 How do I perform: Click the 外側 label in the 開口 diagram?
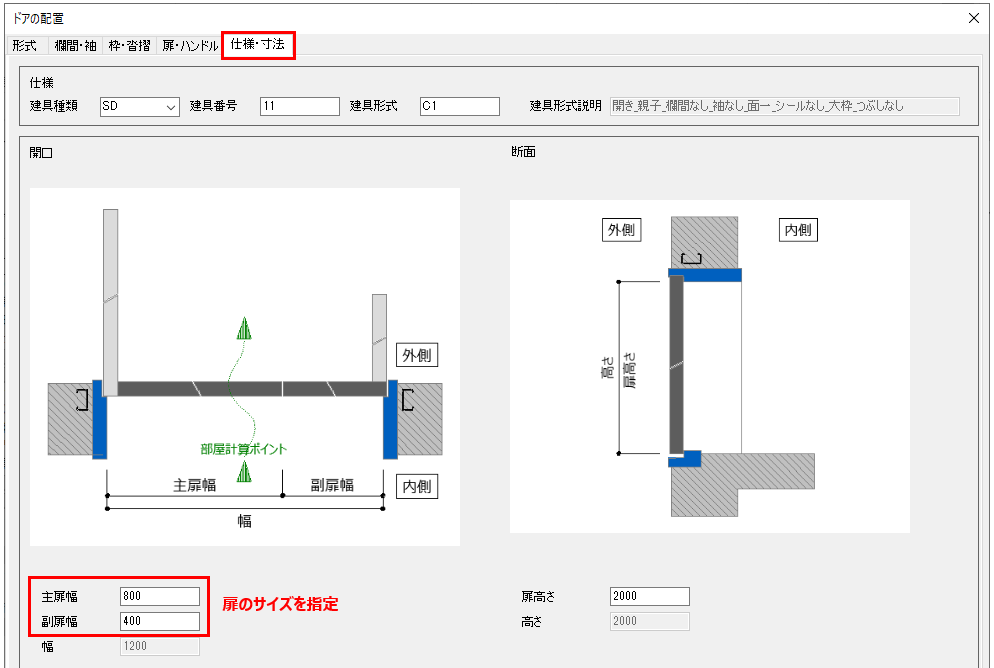click(x=418, y=354)
